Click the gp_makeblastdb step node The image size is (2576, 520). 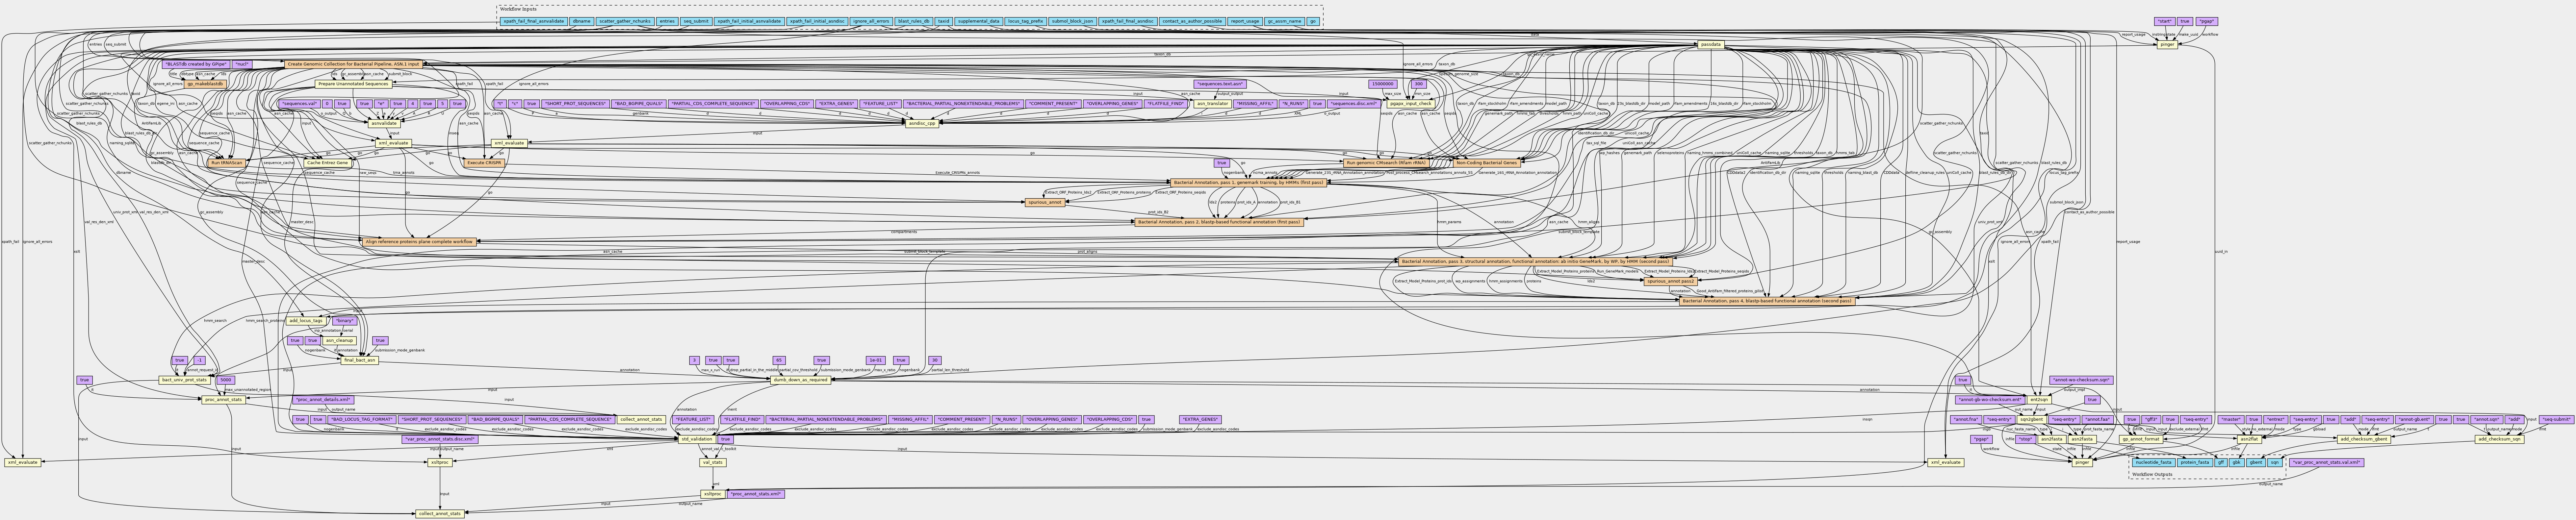(205, 84)
